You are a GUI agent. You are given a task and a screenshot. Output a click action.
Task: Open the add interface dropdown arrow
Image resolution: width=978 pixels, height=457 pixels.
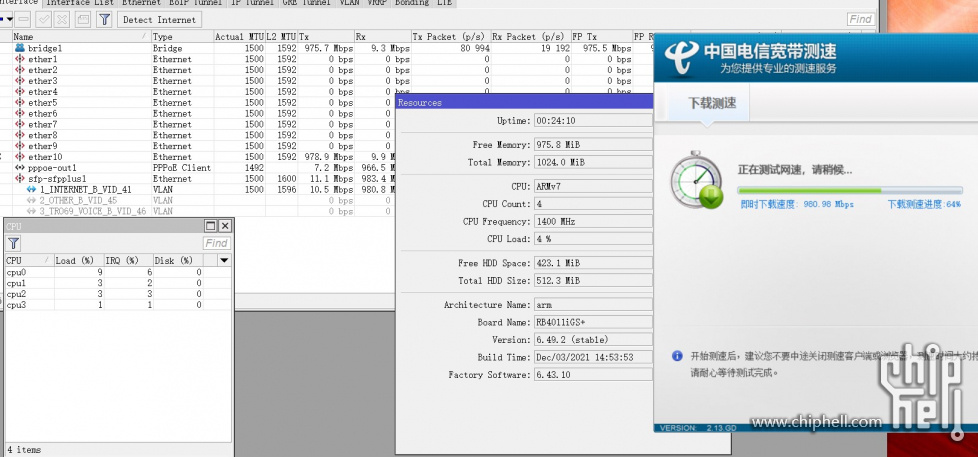point(8,19)
